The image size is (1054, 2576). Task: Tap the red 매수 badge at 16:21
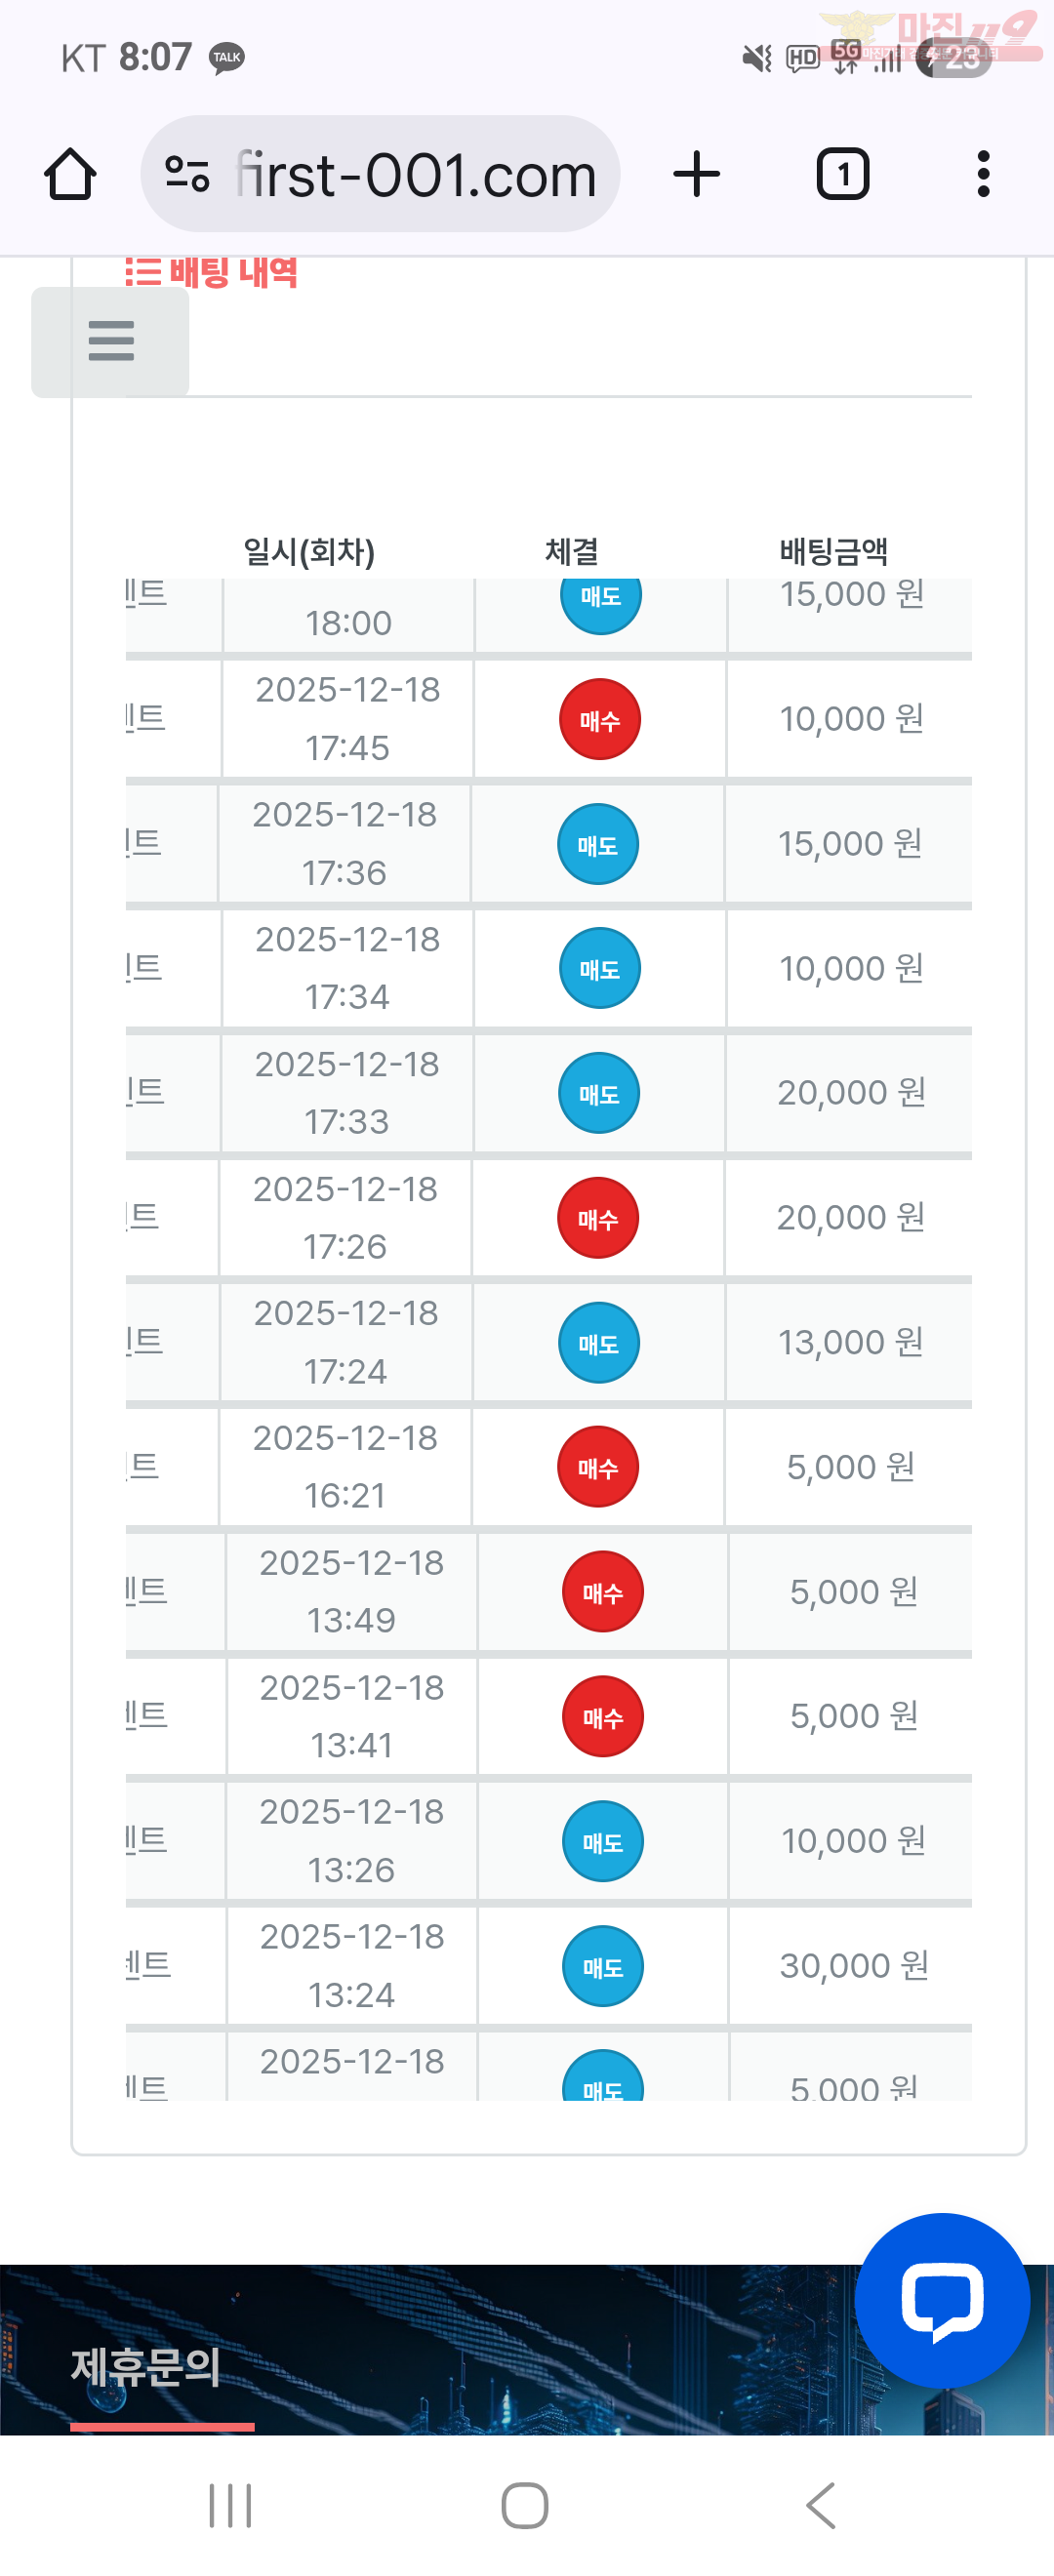tap(598, 1467)
